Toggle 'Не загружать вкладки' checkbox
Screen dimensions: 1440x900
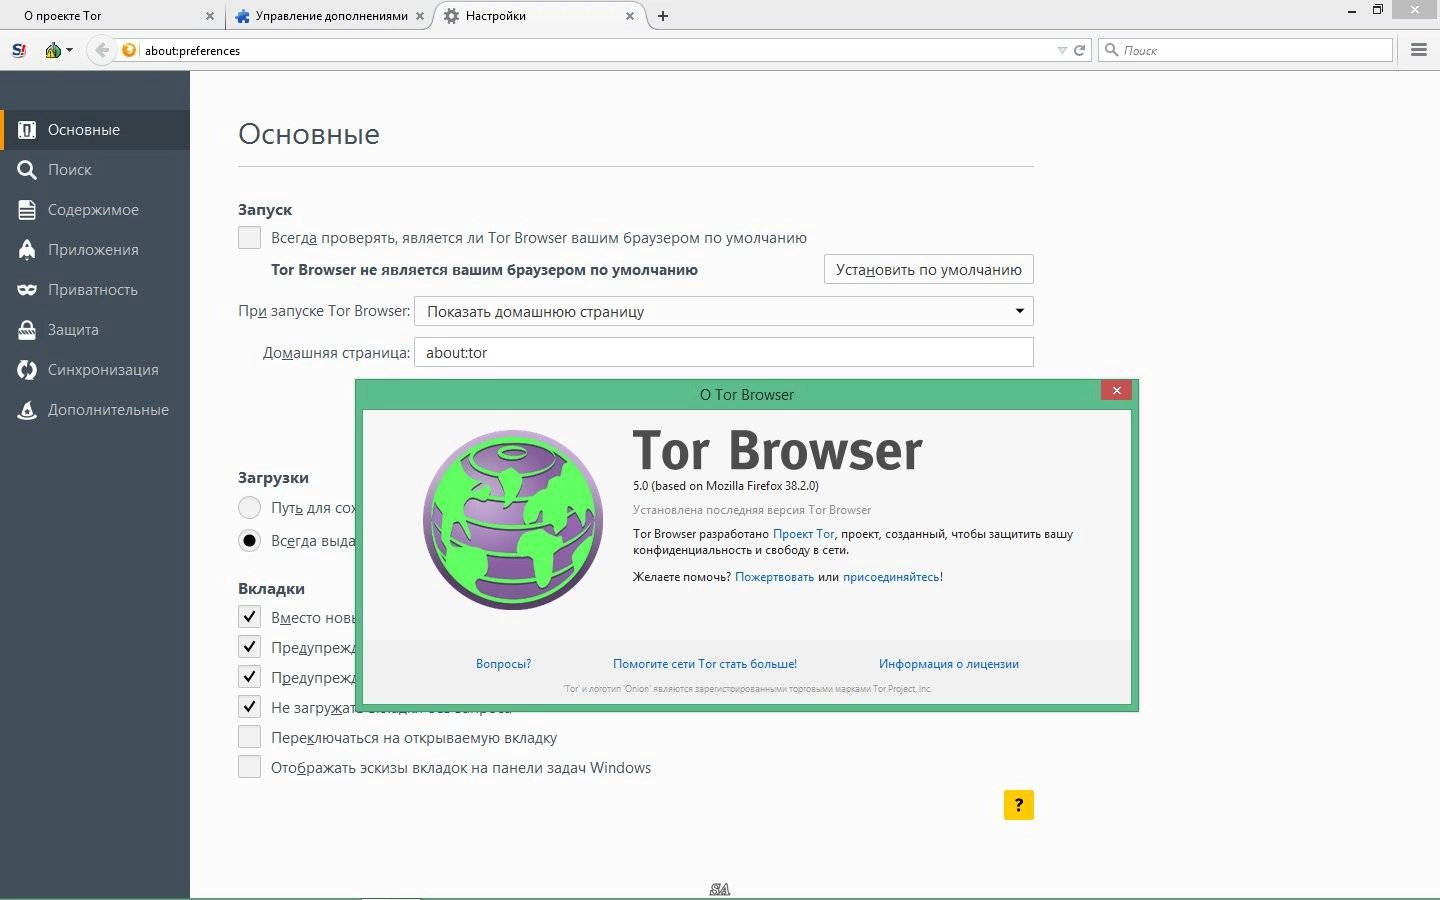[x=249, y=707]
